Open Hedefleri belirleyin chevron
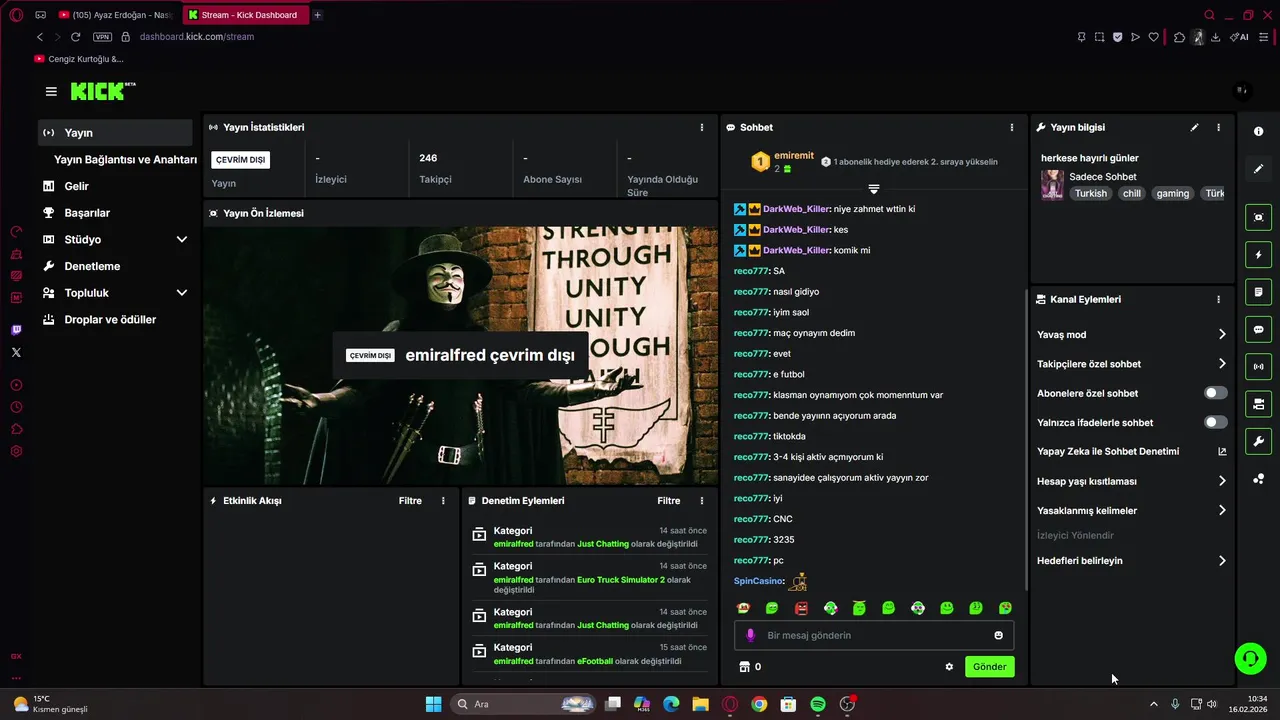 (1222, 561)
